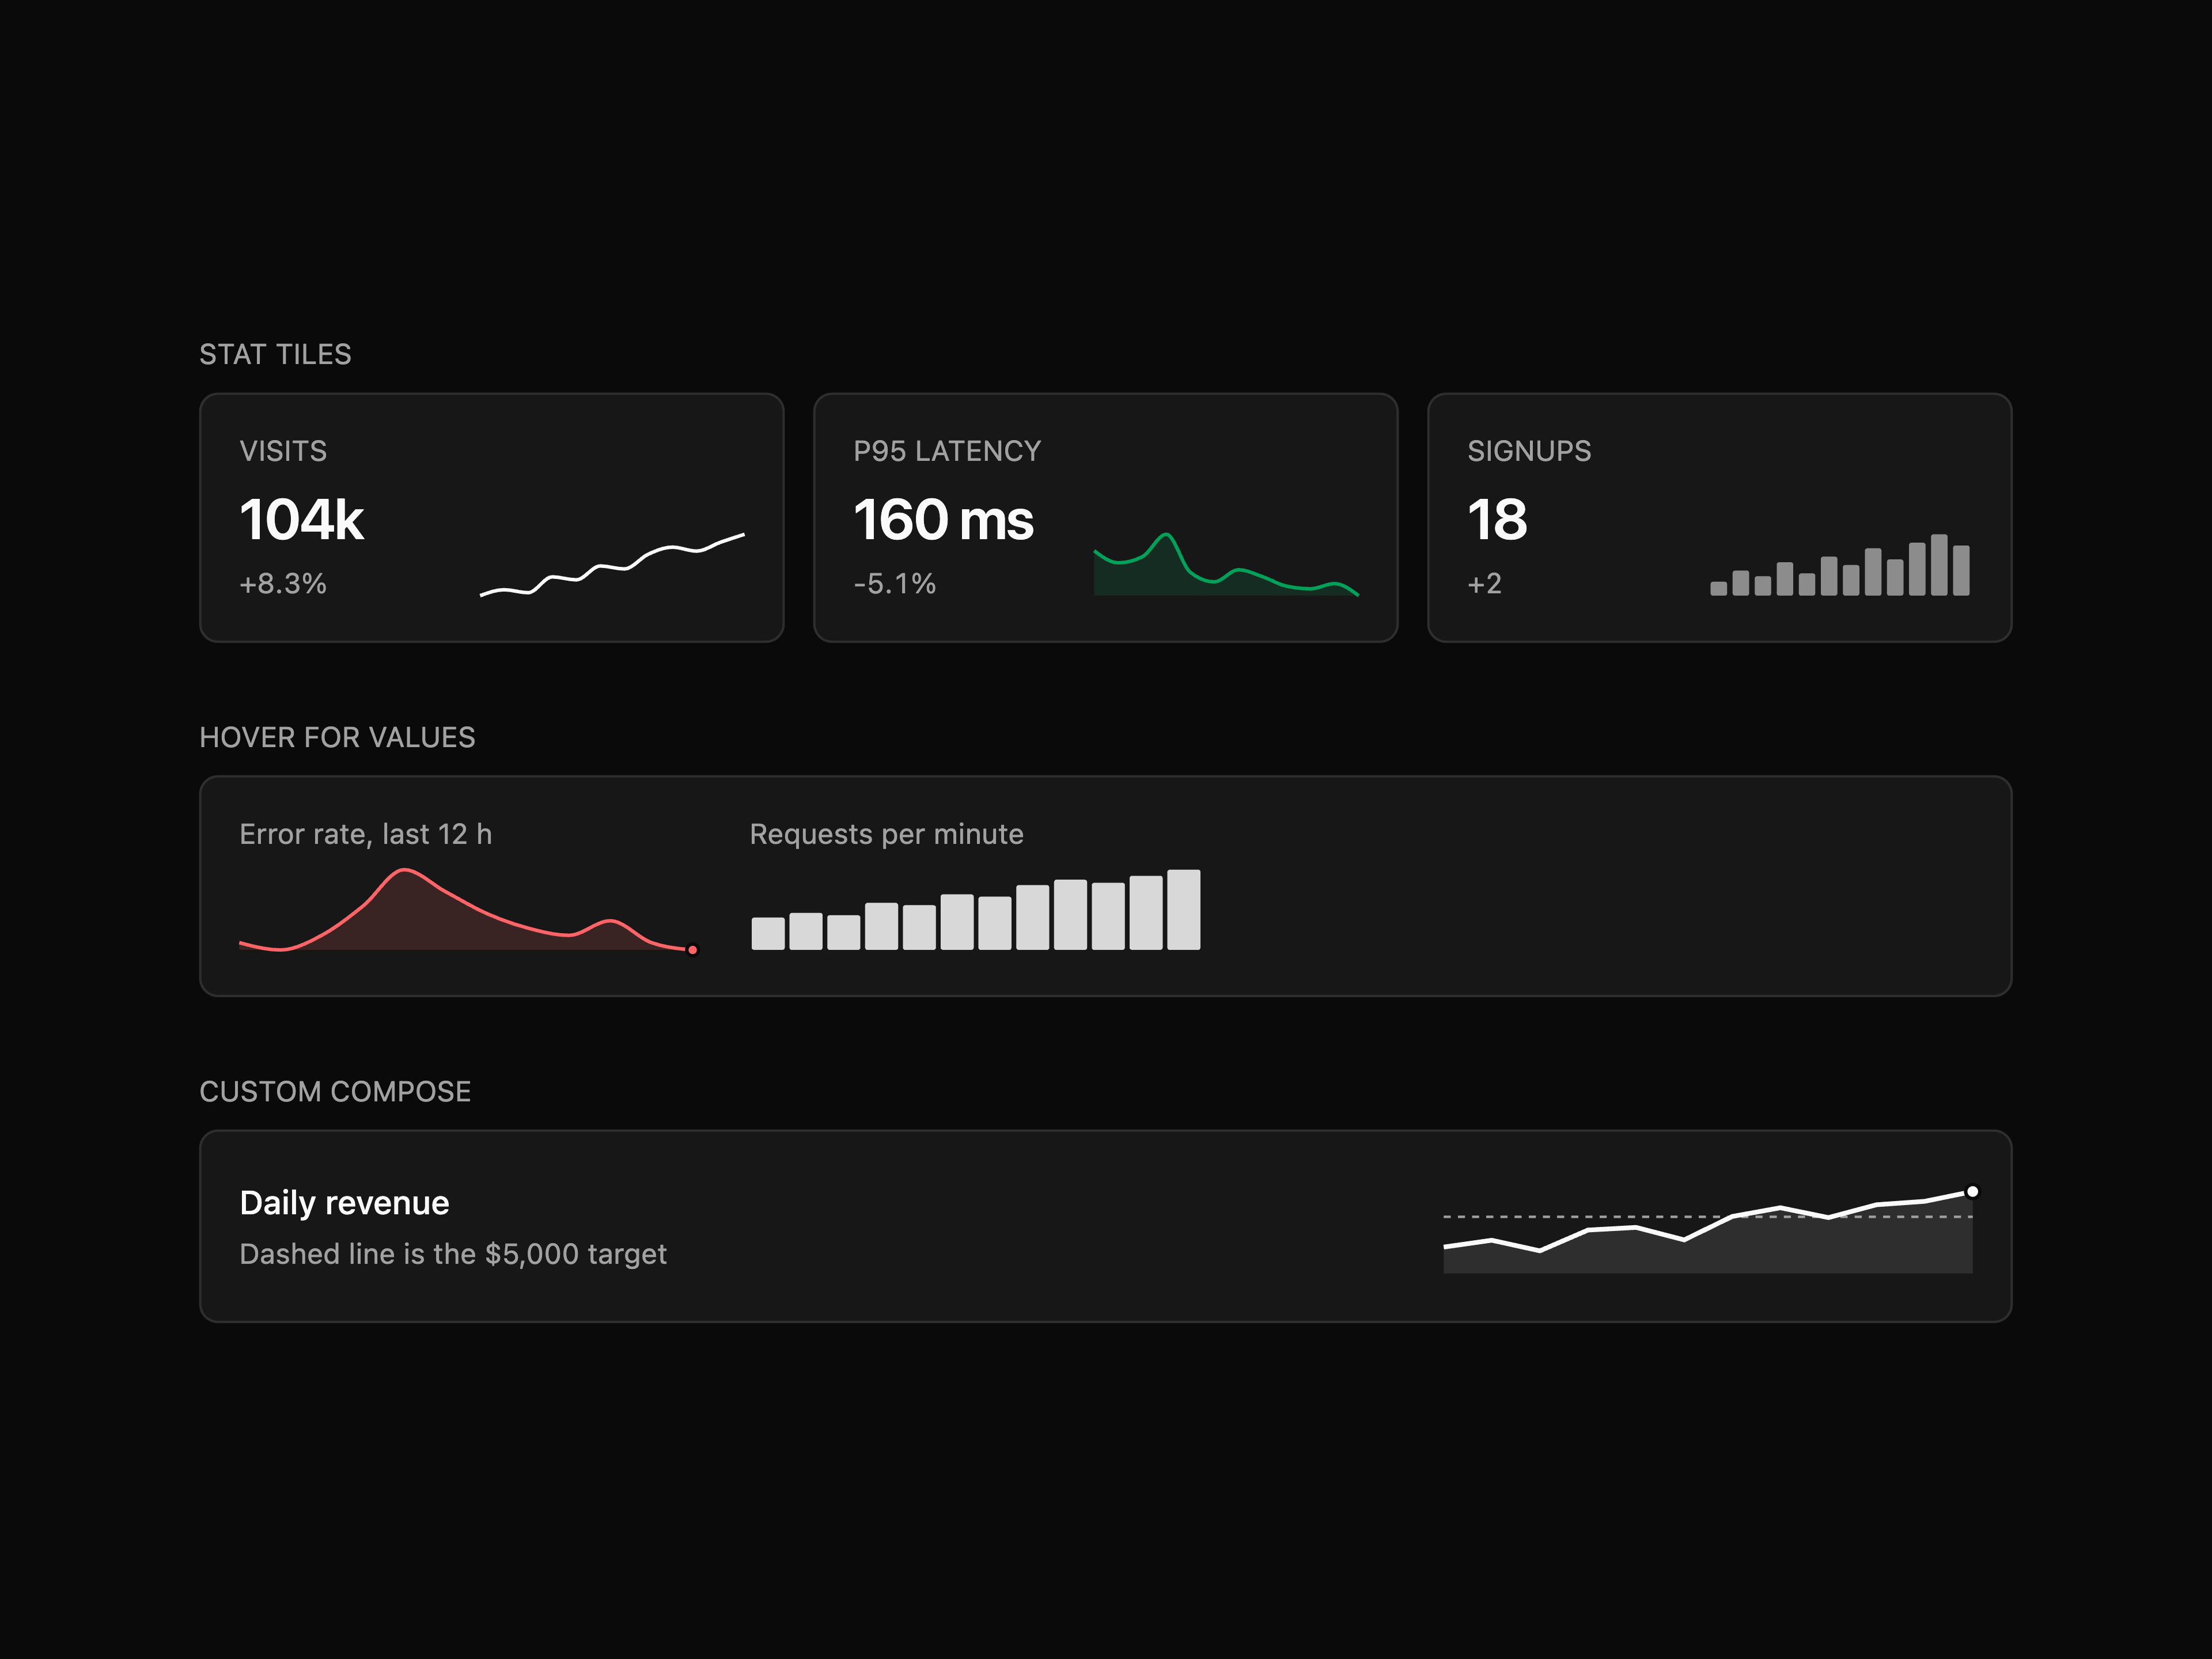Click the Visits line sparkline
This screenshot has height=1659, width=2212.
[612, 565]
